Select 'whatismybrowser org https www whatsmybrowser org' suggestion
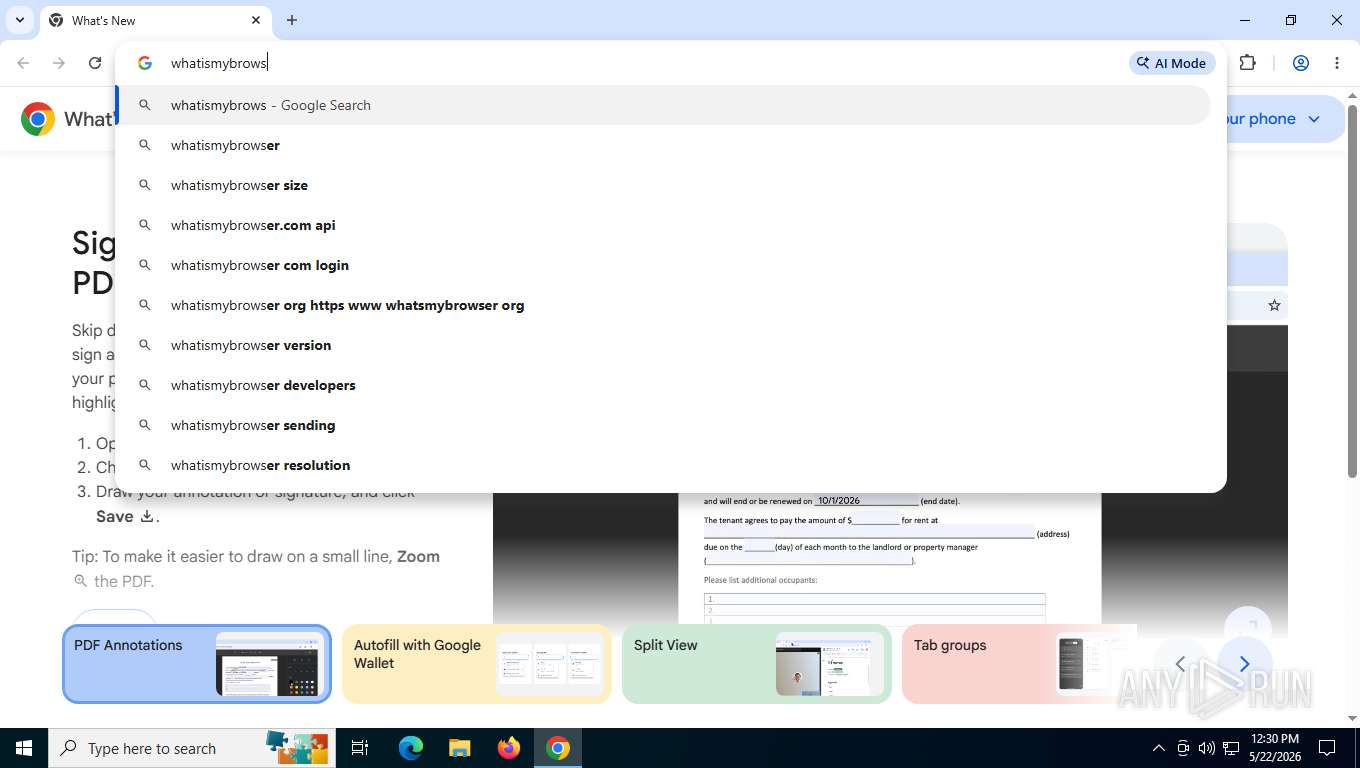1360x768 pixels. point(664,305)
